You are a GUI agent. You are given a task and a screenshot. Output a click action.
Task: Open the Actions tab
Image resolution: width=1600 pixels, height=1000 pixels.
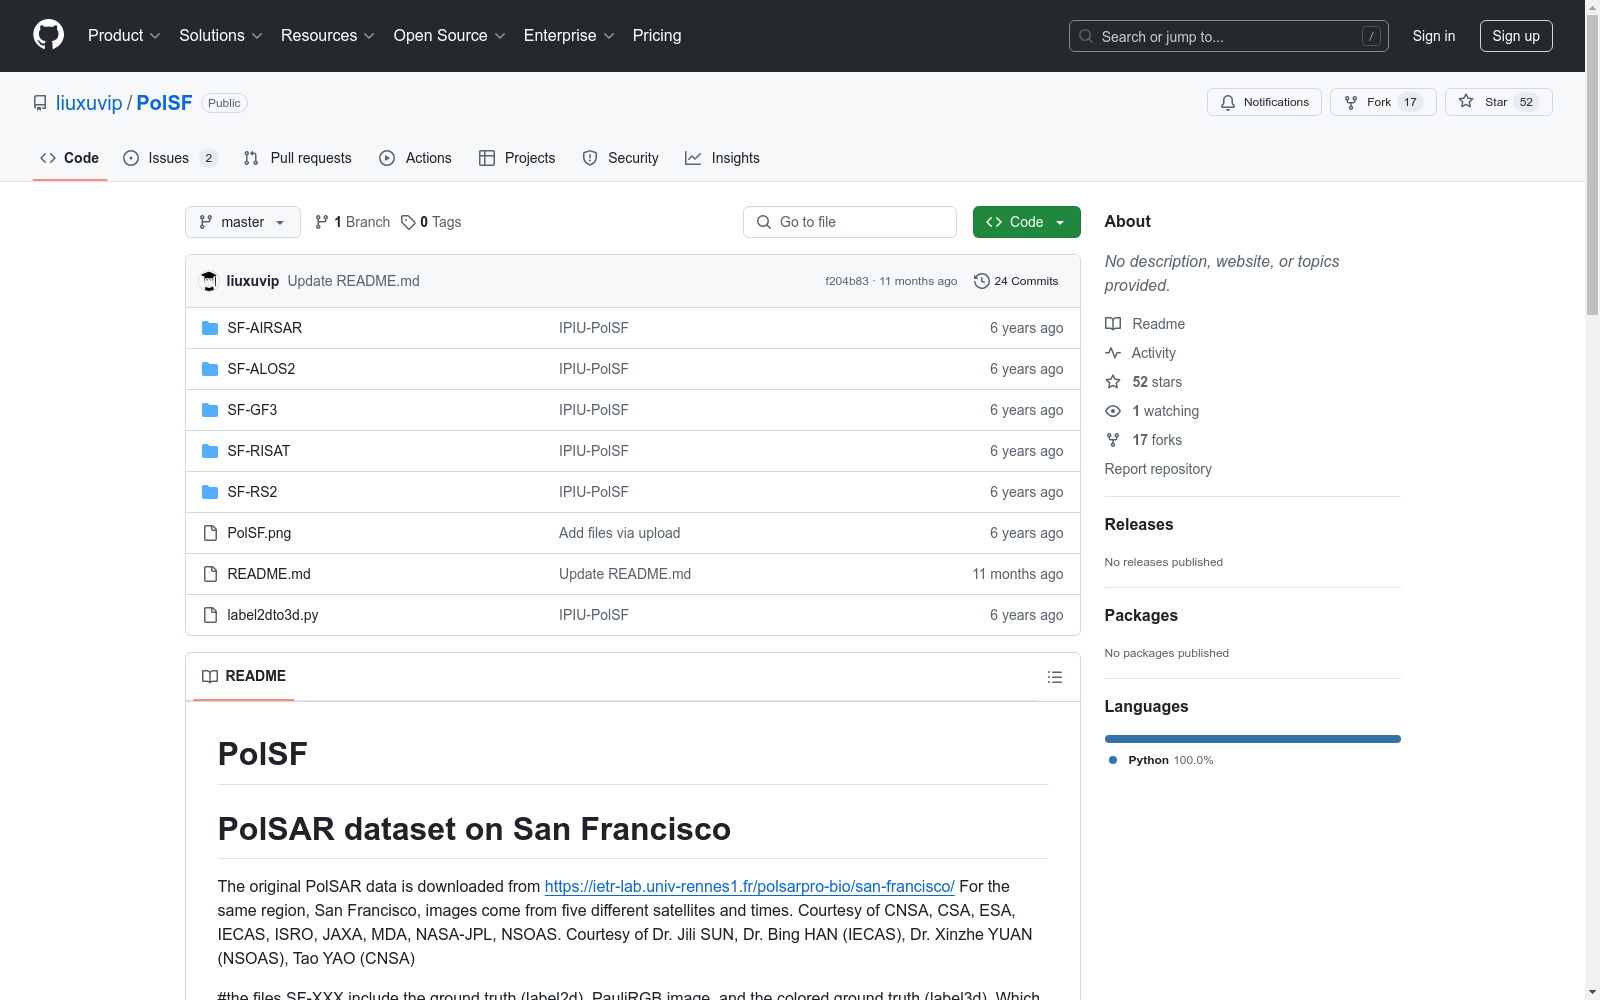(x=416, y=158)
